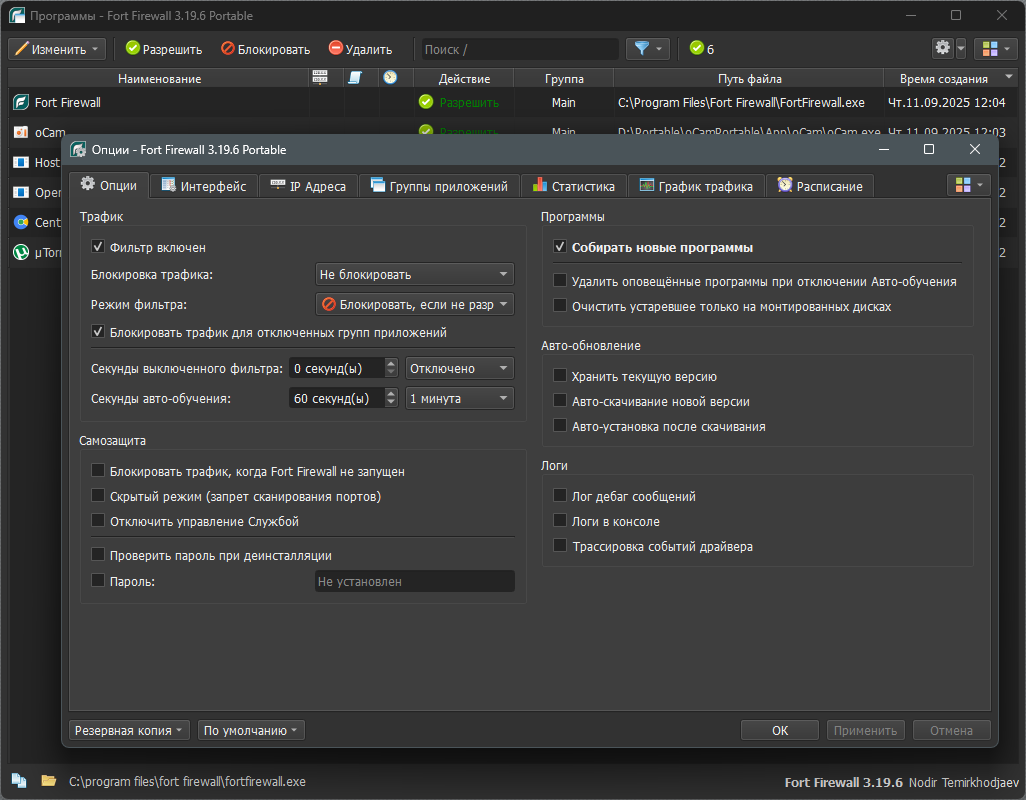Click the gear settings icon in the Programs window
Image resolution: width=1026 pixels, height=800 pixels.
[943, 48]
